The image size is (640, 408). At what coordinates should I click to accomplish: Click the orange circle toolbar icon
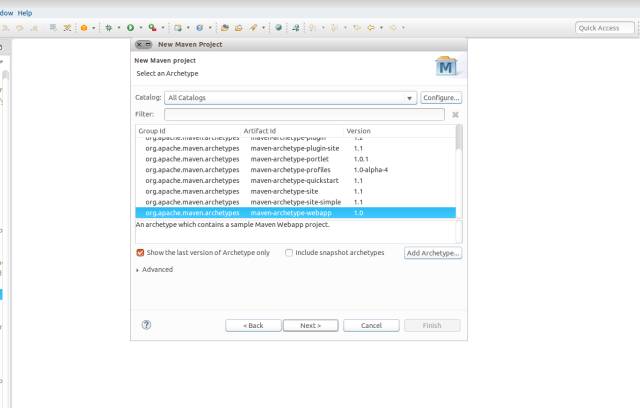(84, 28)
